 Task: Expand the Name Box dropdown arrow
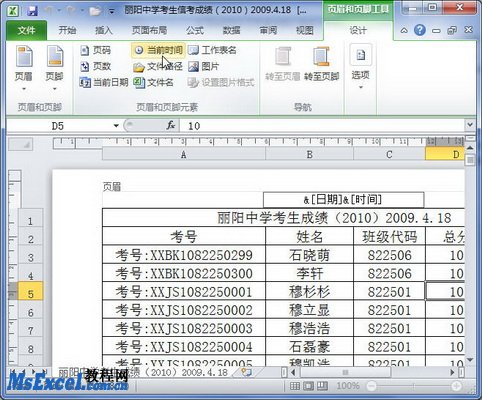pyautogui.click(x=116, y=126)
